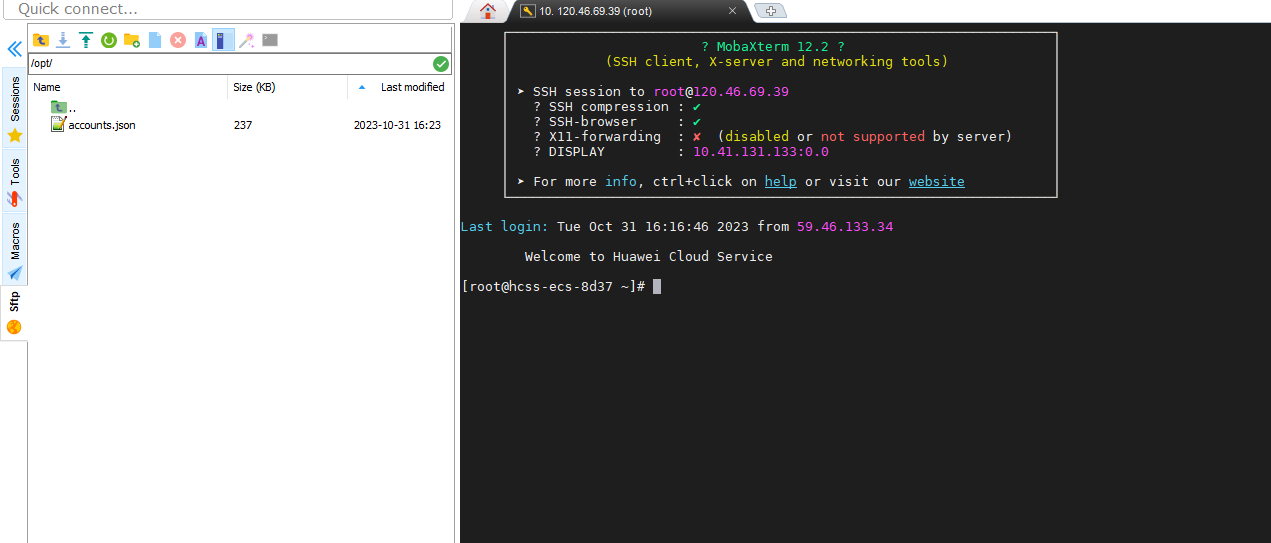Toggle the highlighted blue follow-terminal-folder icon
This screenshot has width=1271, height=543.
[223, 40]
